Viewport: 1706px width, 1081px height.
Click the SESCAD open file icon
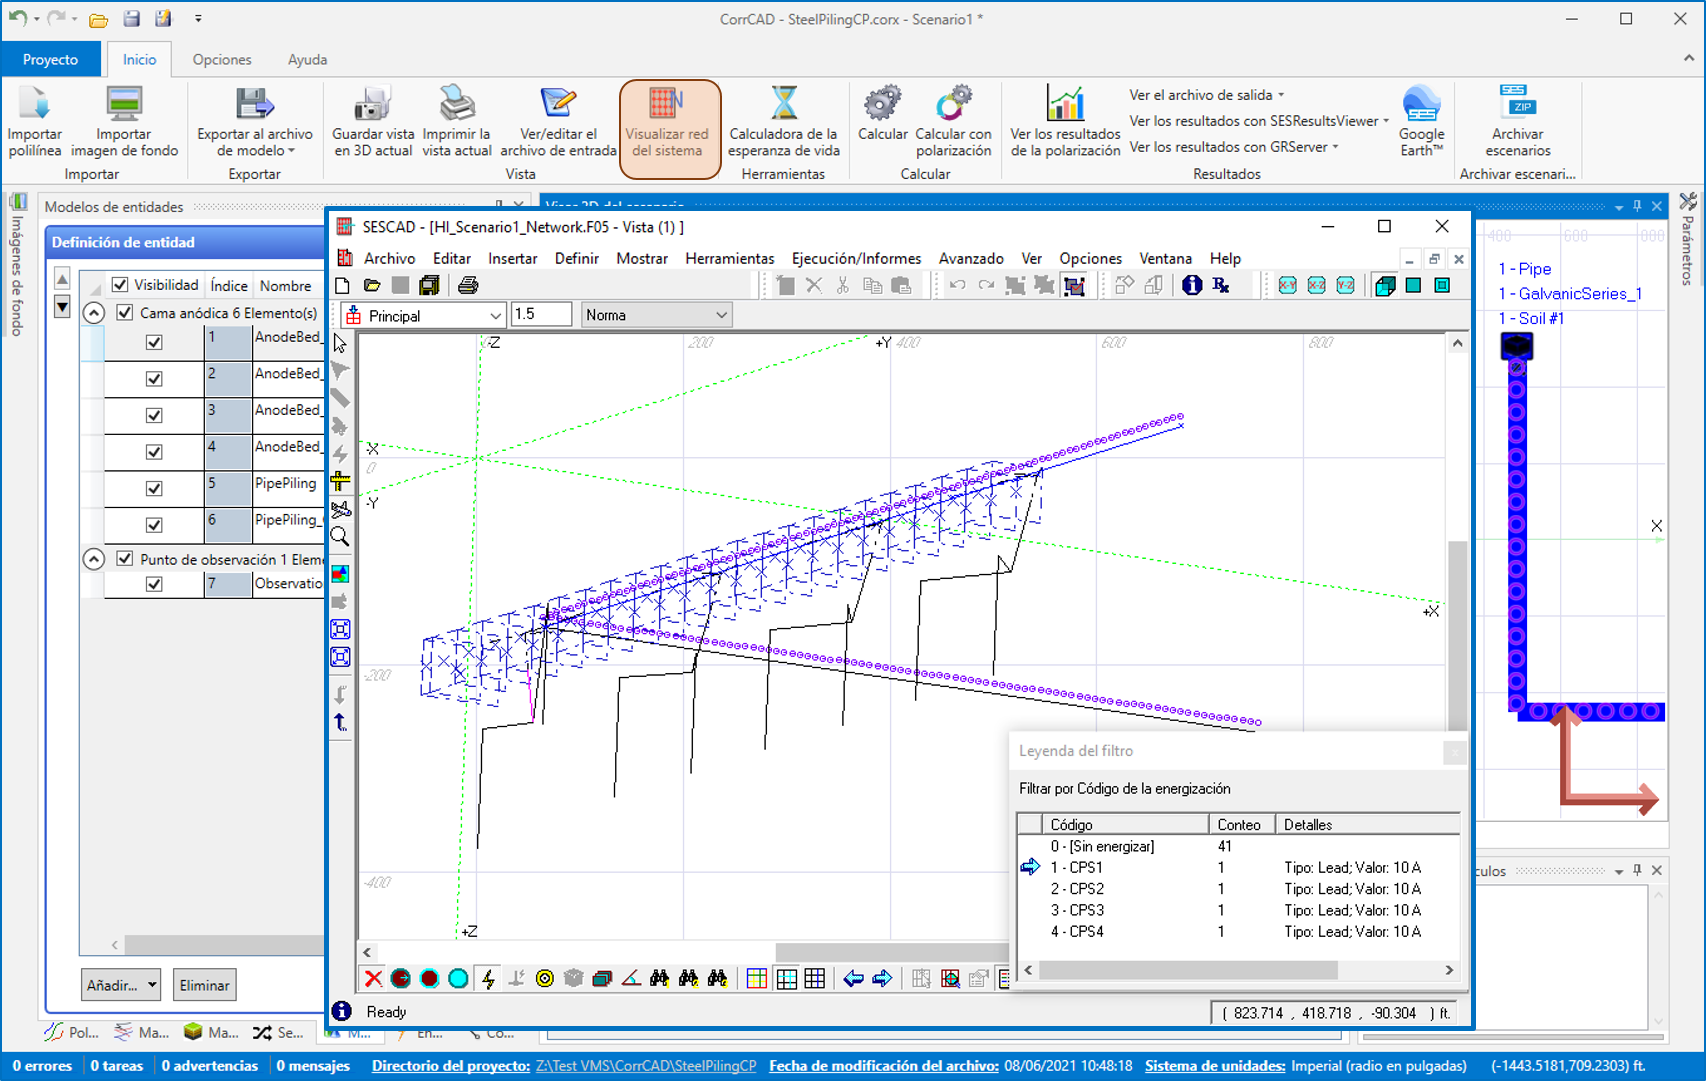[x=372, y=286]
